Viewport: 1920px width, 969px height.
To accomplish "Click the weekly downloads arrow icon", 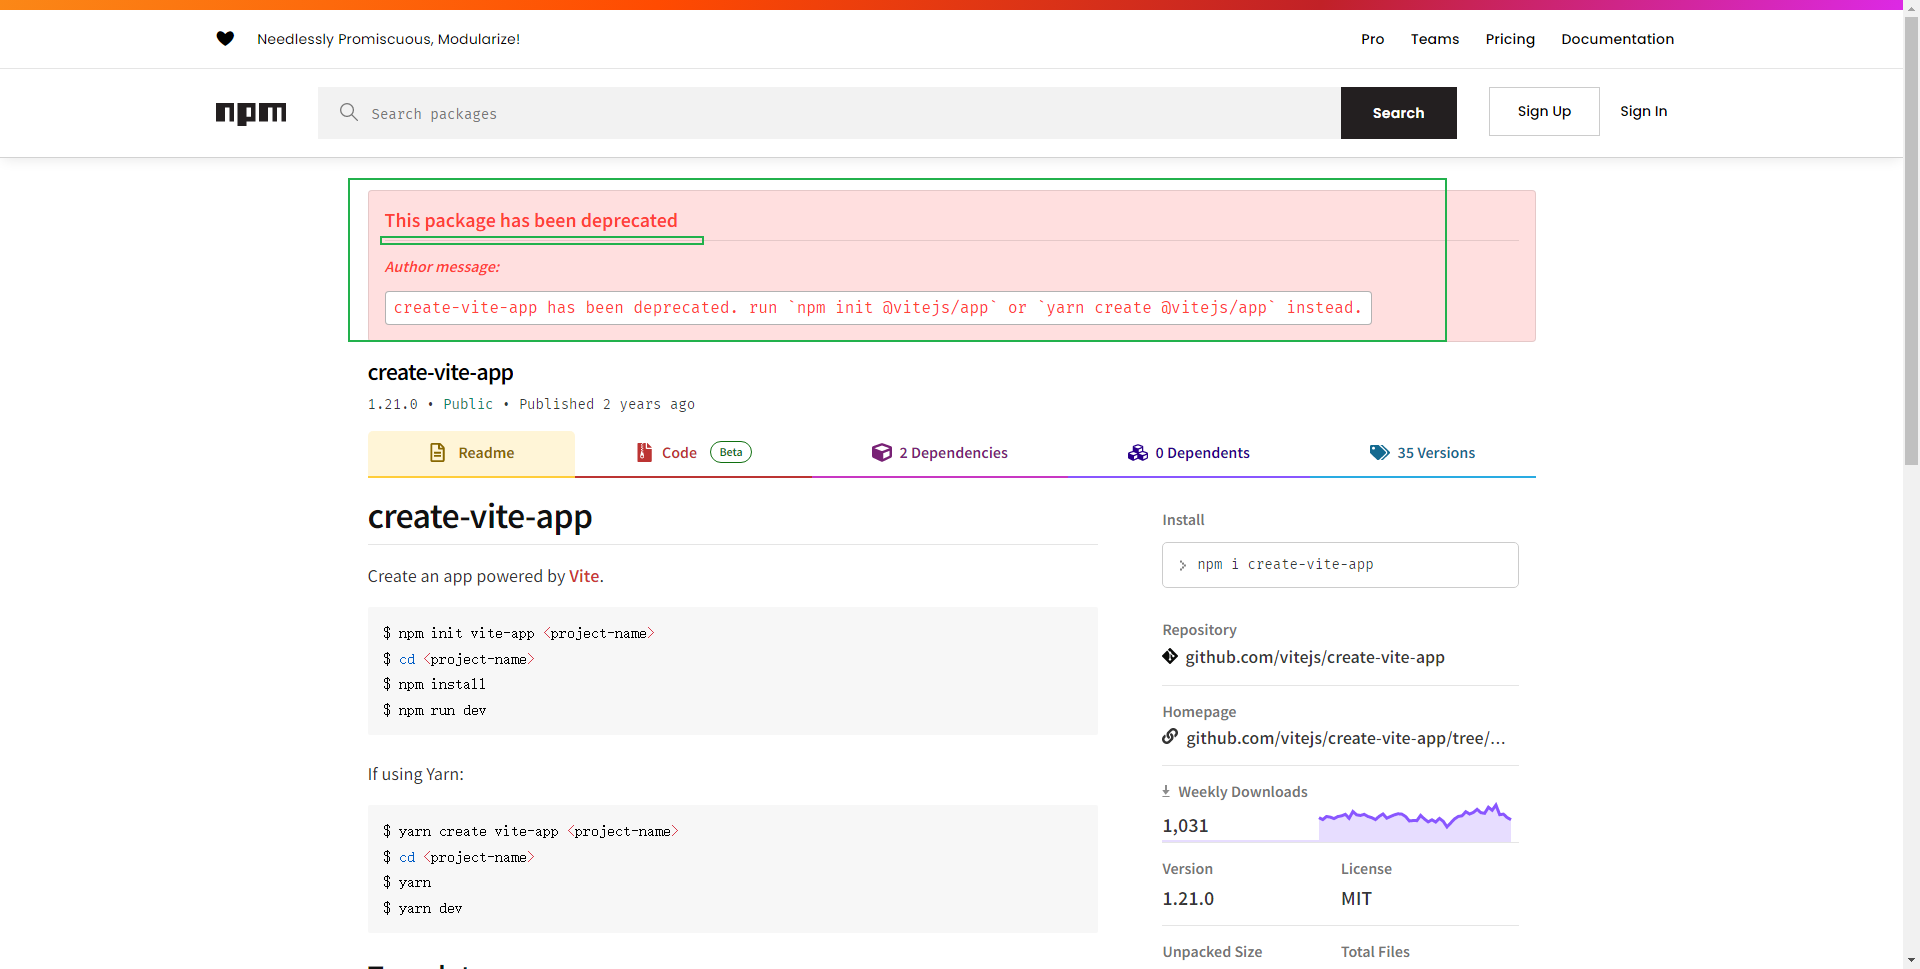I will click(x=1166, y=791).
